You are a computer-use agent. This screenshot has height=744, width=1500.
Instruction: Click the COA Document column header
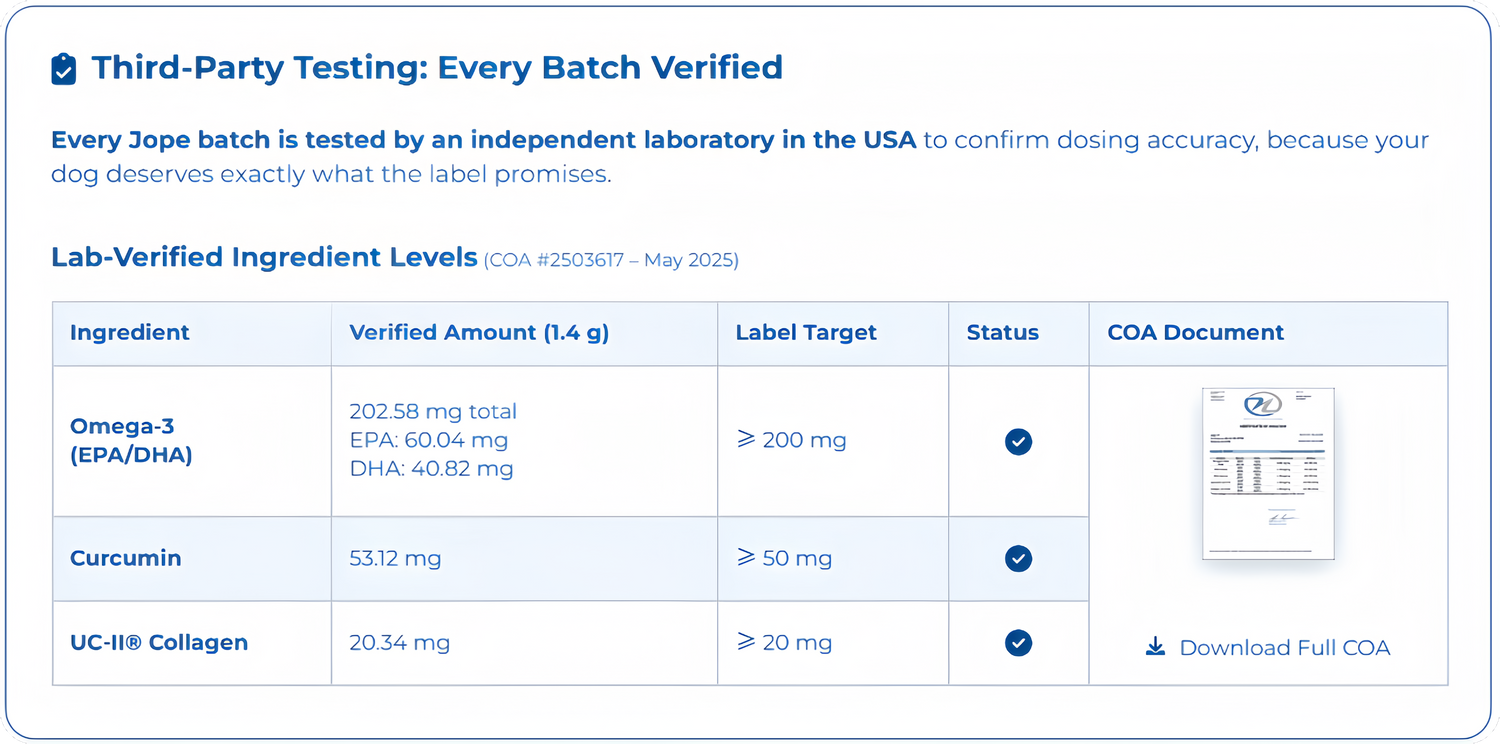pyautogui.click(x=1195, y=333)
